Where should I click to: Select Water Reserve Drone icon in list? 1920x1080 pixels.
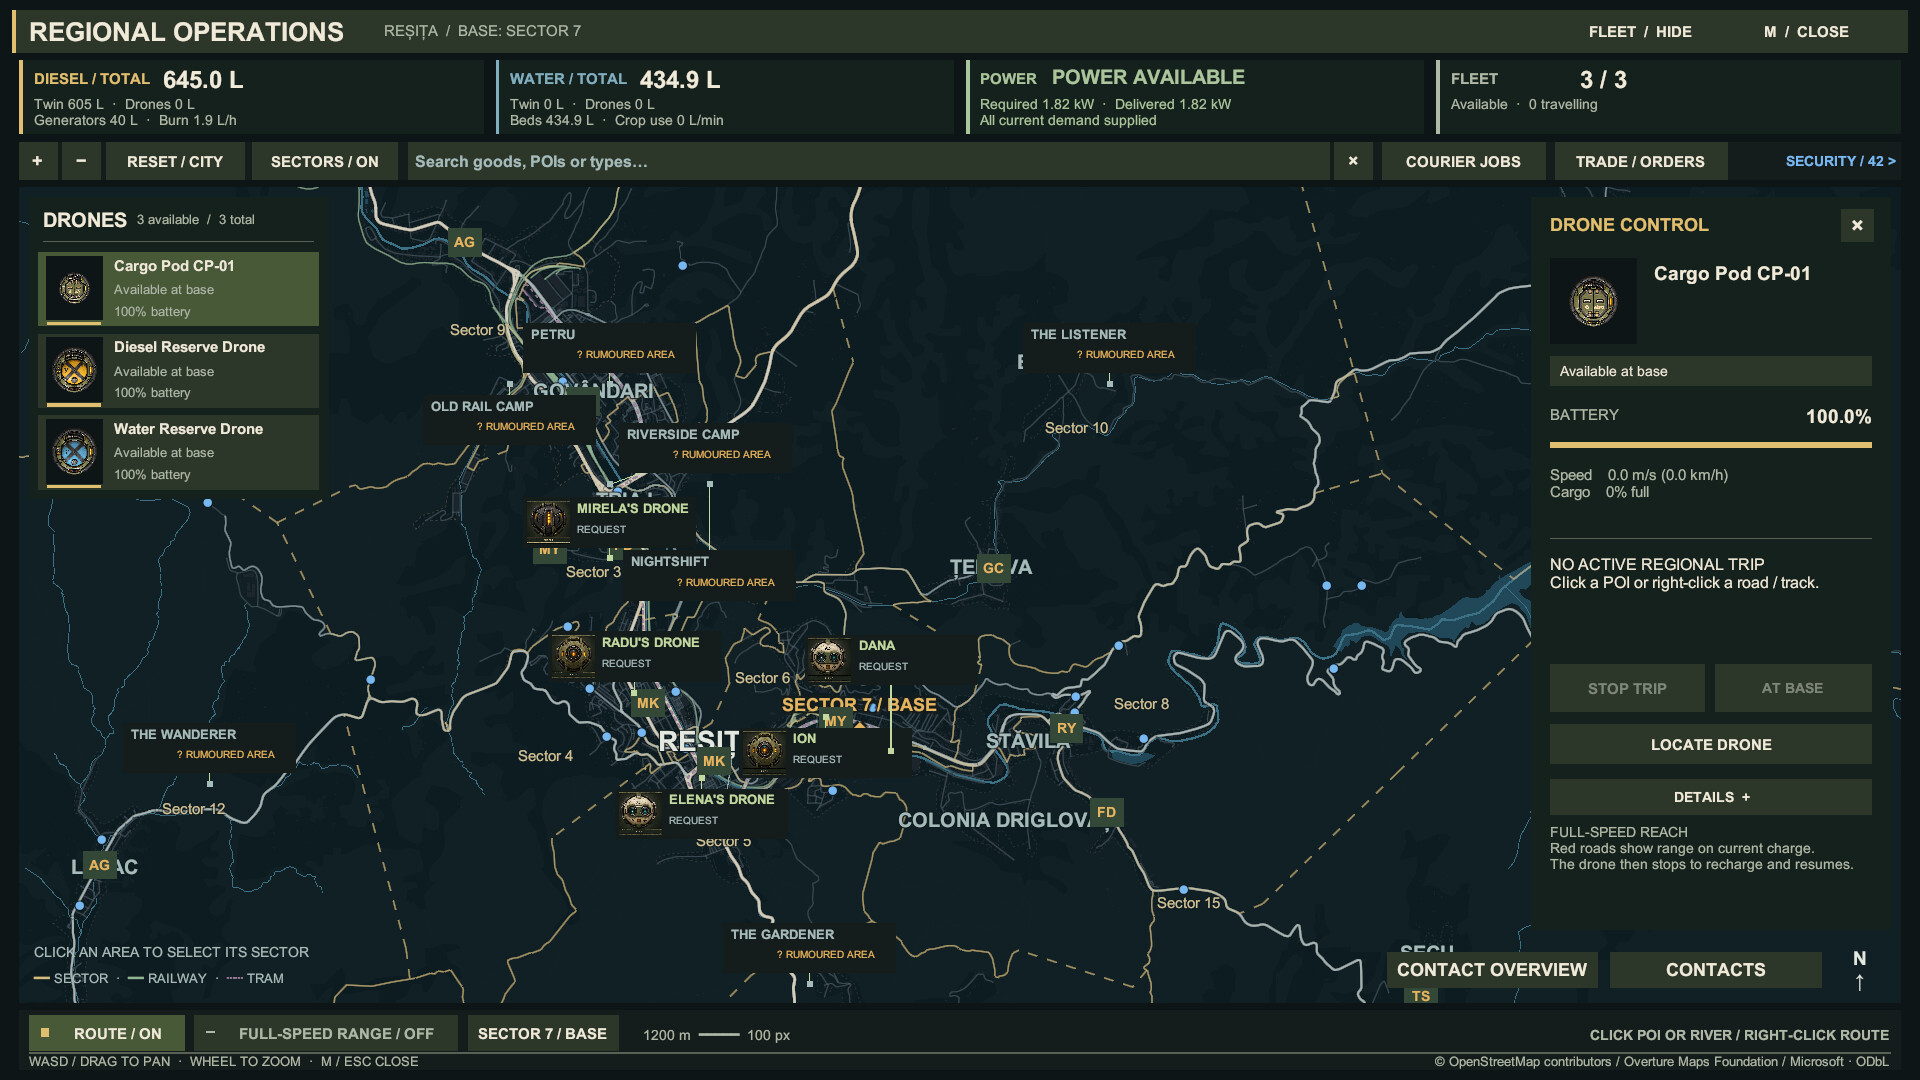click(74, 453)
